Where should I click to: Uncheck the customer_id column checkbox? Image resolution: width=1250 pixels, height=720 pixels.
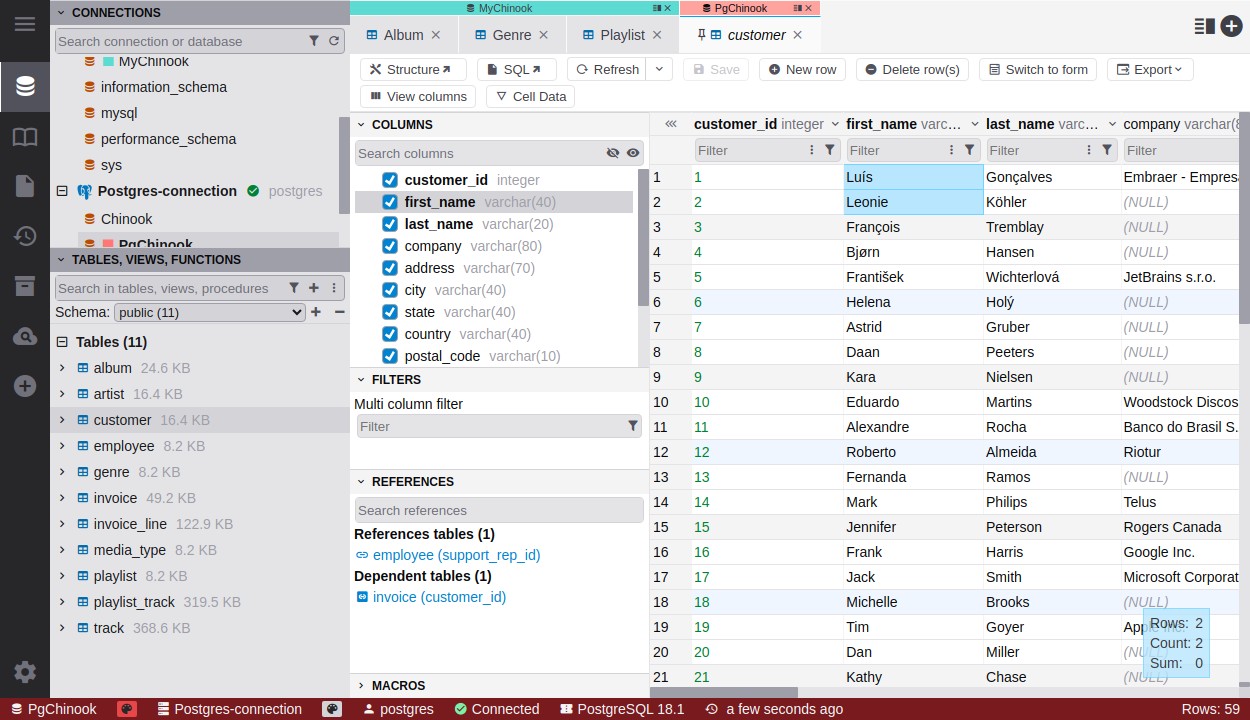click(x=390, y=180)
